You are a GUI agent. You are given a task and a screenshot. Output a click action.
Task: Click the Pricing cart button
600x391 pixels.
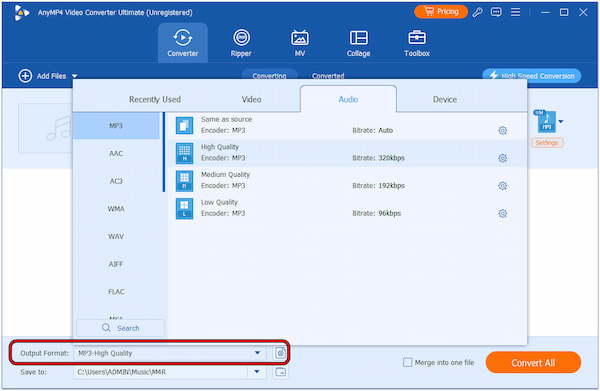pos(441,11)
